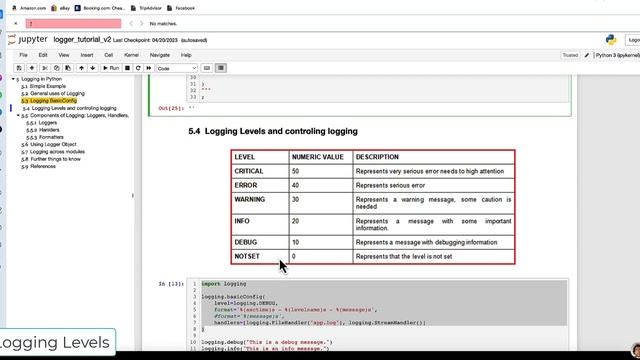The height and width of the screenshot is (360, 640).
Task: Open the Navigate menu
Action: [160, 55]
